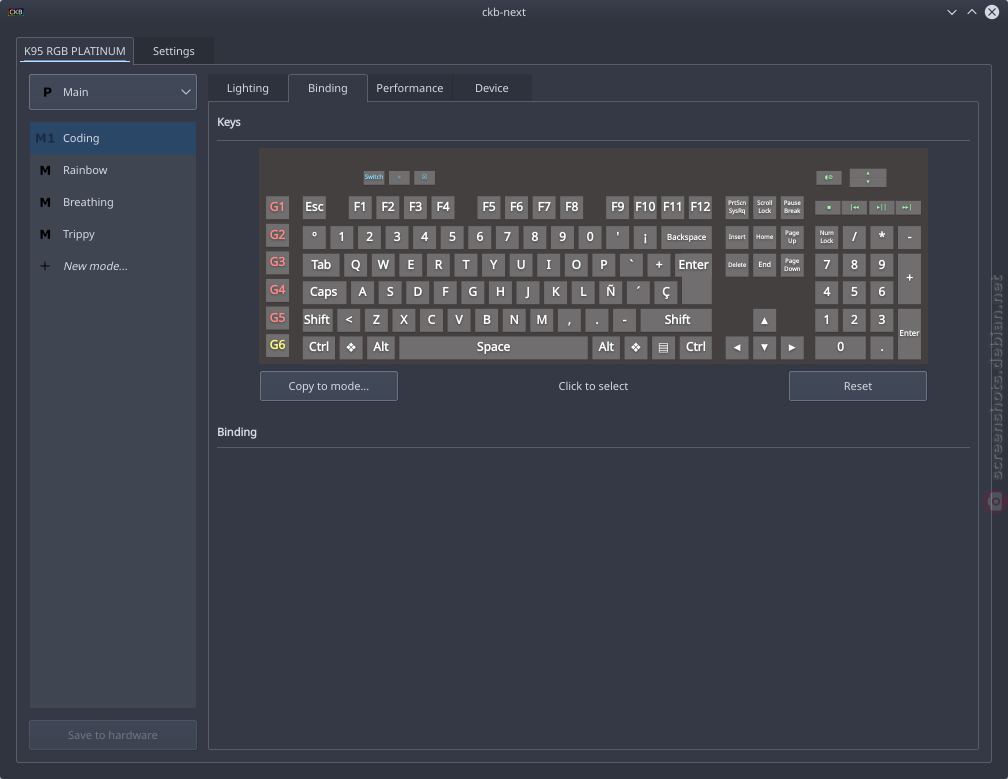This screenshot has height=779, width=1008.
Task: Select the G4 macro key
Action: pos(277,290)
